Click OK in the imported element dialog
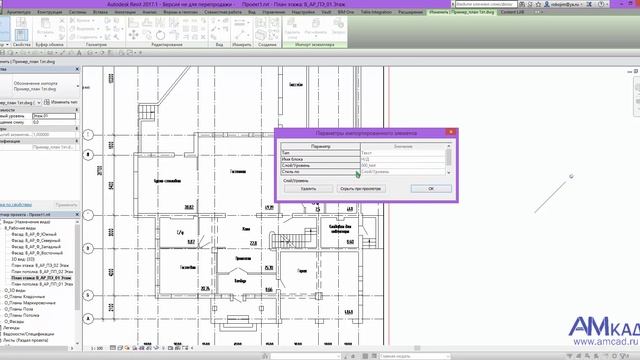Screen dimensions: 640x360 (431, 189)
